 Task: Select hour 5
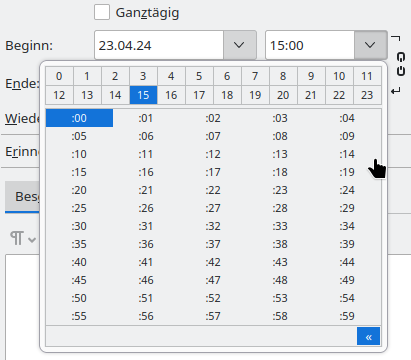coord(199,76)
